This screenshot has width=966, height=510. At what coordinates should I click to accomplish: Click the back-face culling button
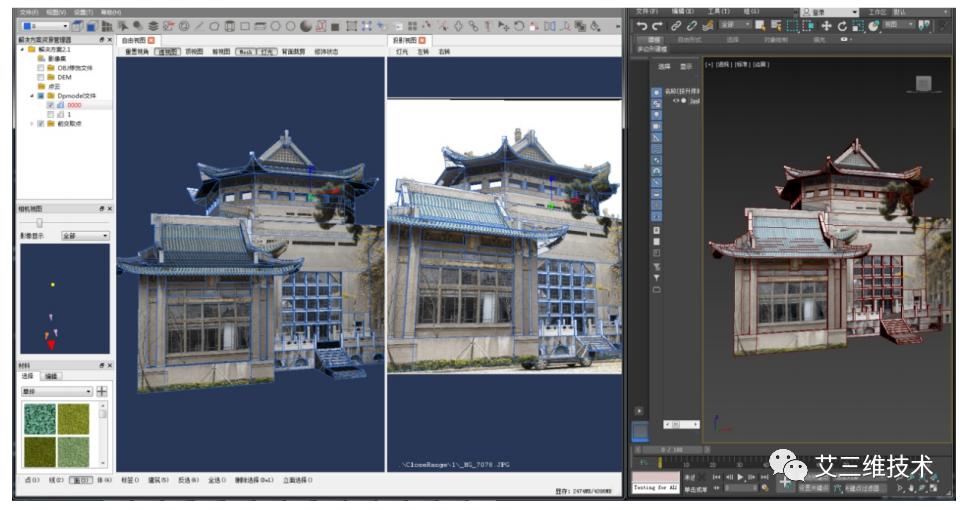pos(293,52)
